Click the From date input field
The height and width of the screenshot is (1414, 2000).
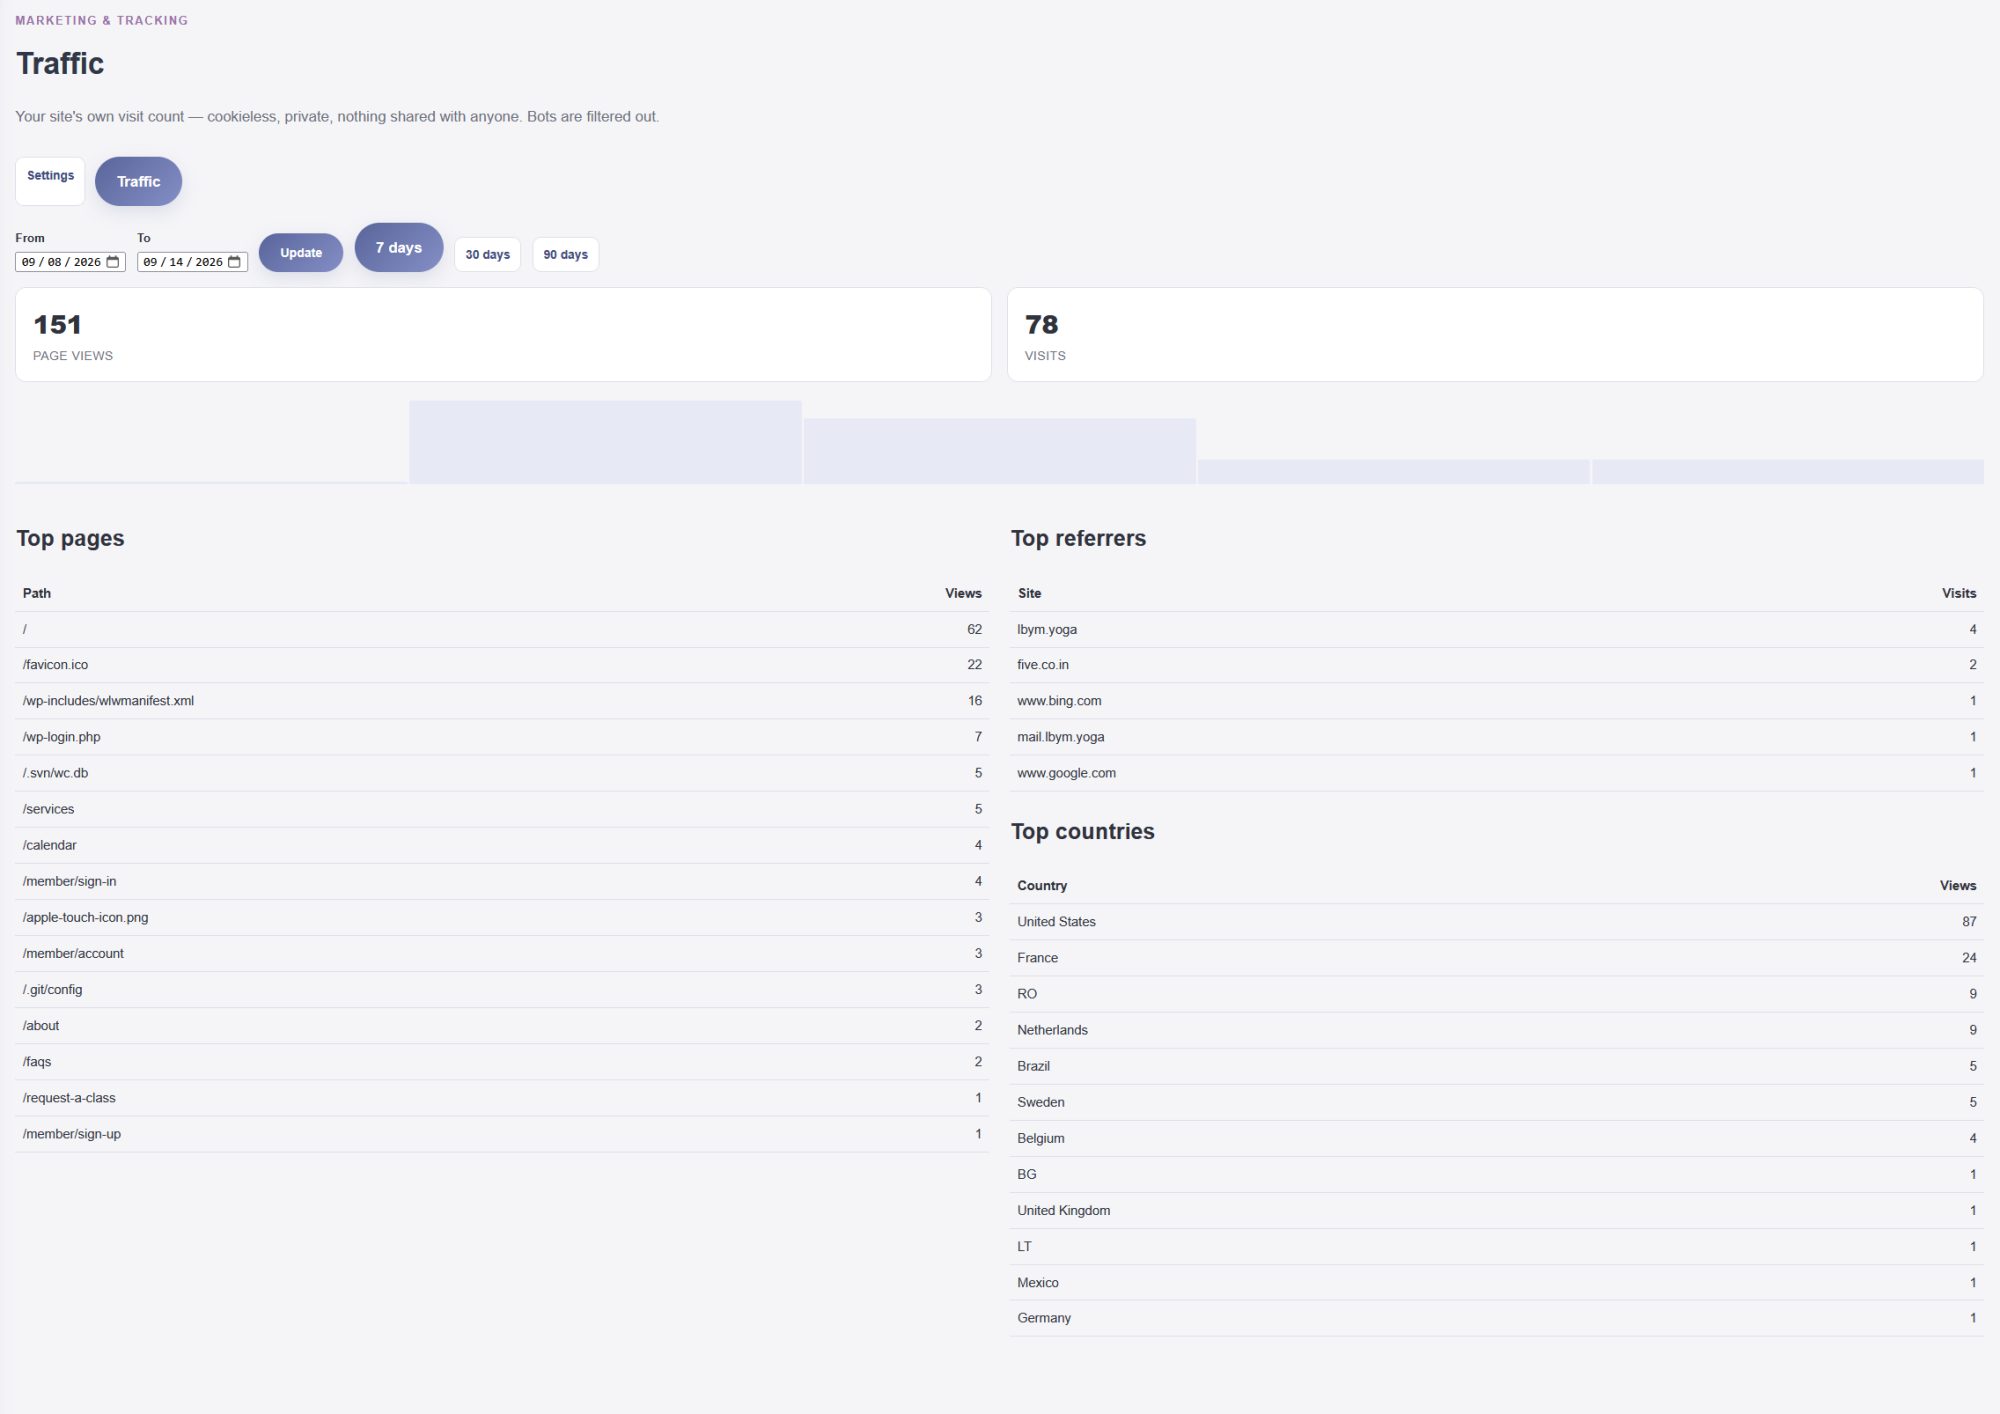(x=70, y=262)
